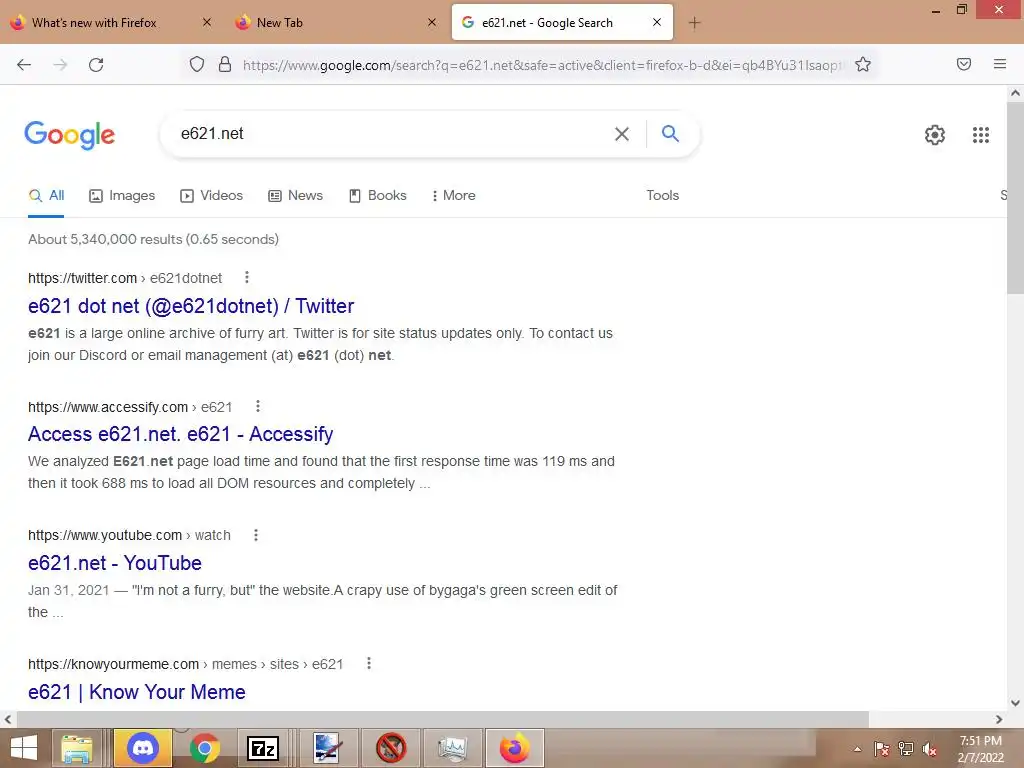Open the Tools options
The height and width of the screenshot is (768, 1024).
pos(662,195)
